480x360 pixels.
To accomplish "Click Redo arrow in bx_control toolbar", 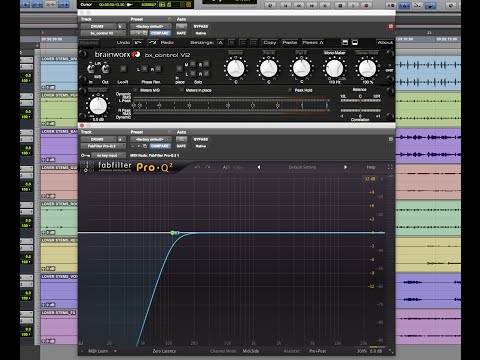I will [152, 43].
